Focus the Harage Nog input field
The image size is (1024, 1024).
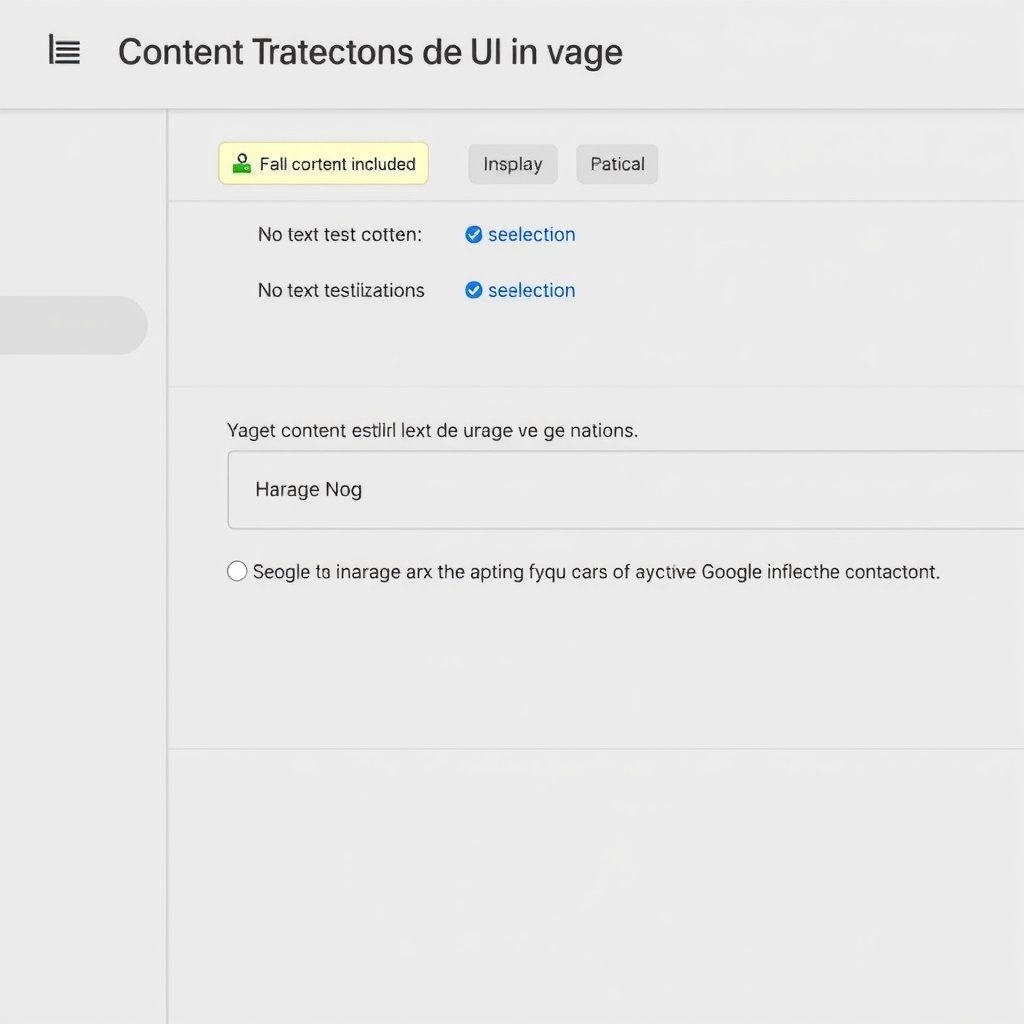pos(626,490)
